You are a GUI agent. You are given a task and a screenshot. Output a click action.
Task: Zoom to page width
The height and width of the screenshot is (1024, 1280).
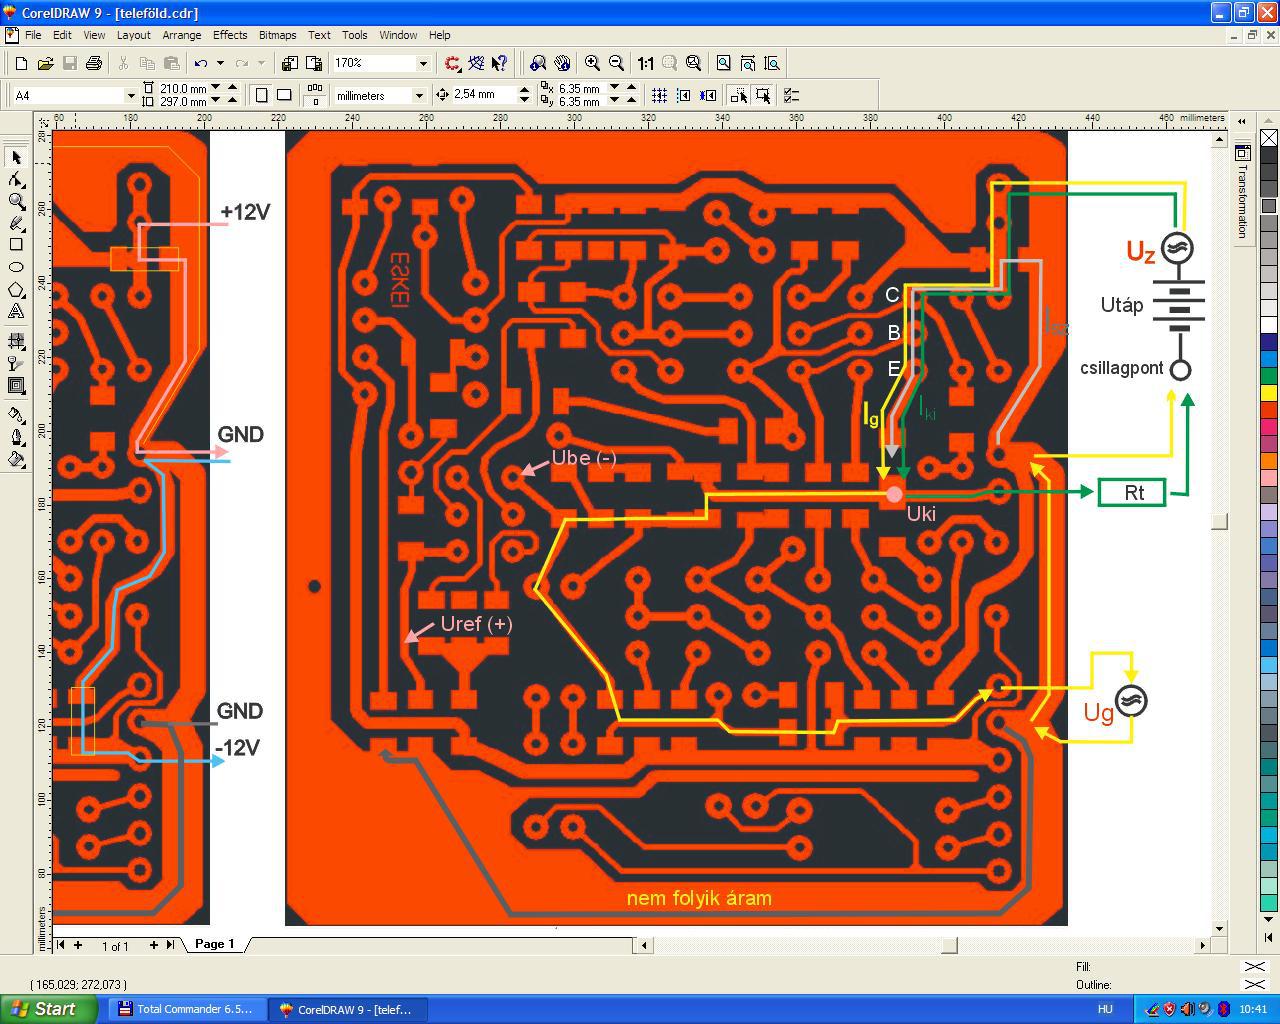pos(748,63)
